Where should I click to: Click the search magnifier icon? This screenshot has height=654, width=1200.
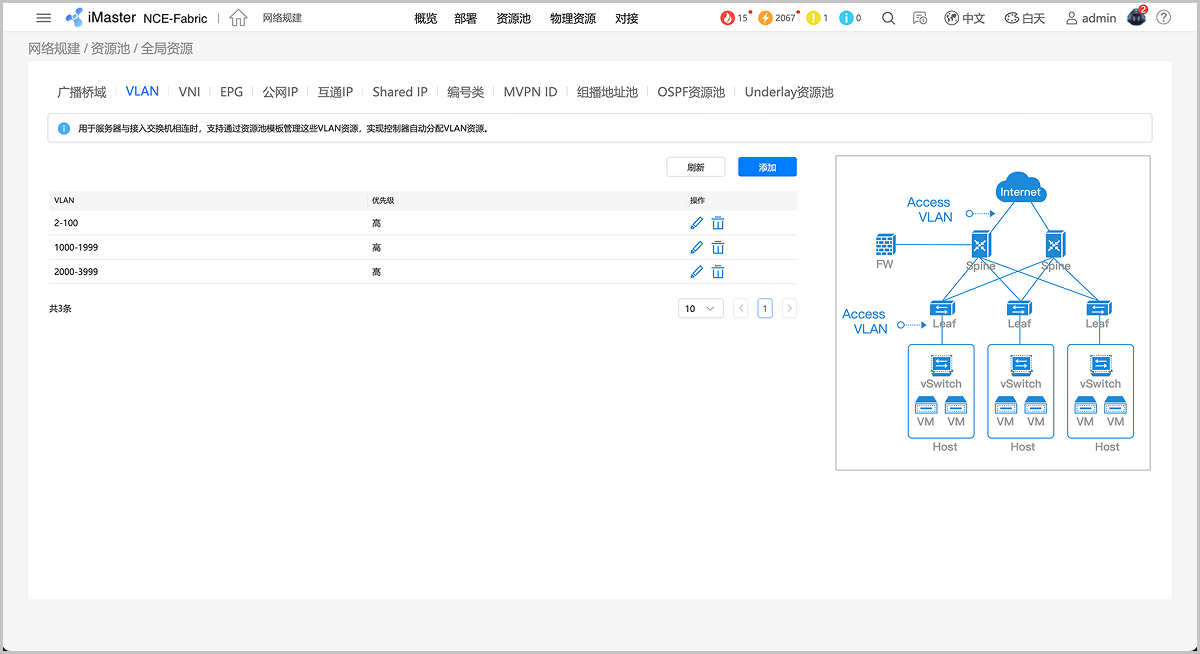[888, 18]
